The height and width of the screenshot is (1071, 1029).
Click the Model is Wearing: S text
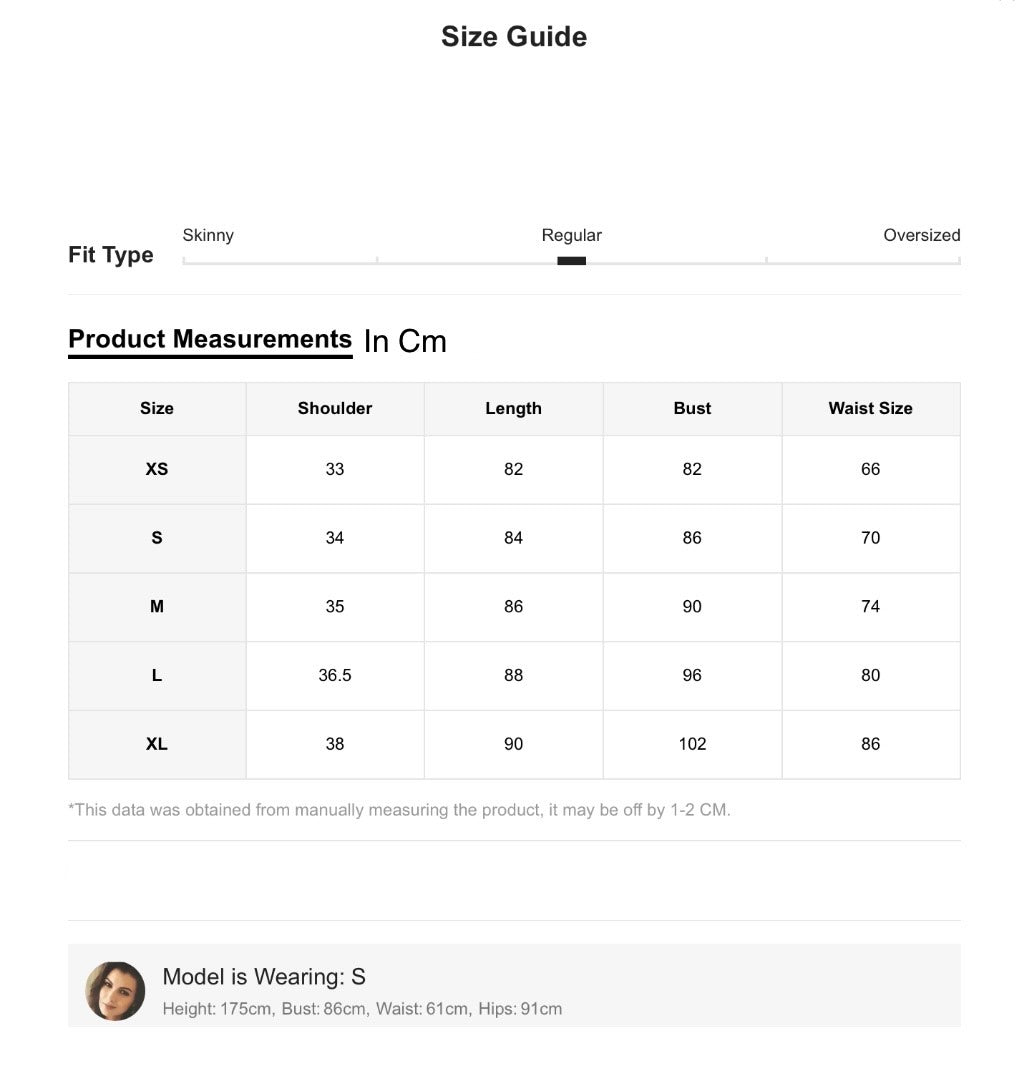click(x=264, y=977)
